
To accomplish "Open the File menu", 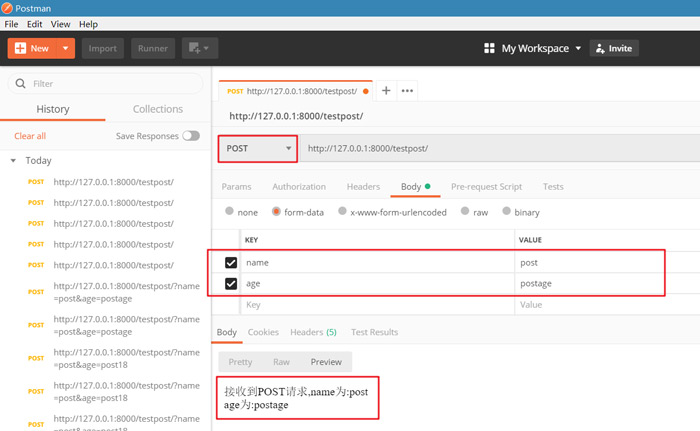I will click(11, 24).
